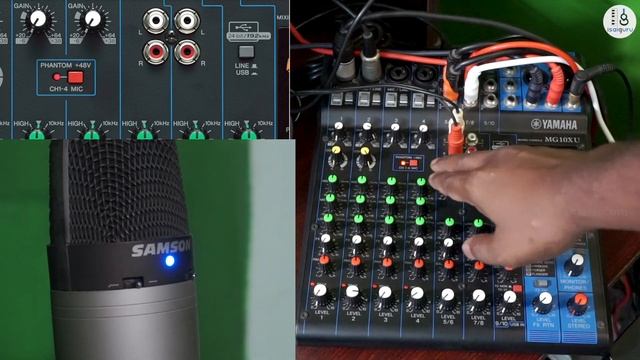Click the grey LINE/USB selector button in diagram
This screenshot has width=640, height=360.
pos(246,52)
